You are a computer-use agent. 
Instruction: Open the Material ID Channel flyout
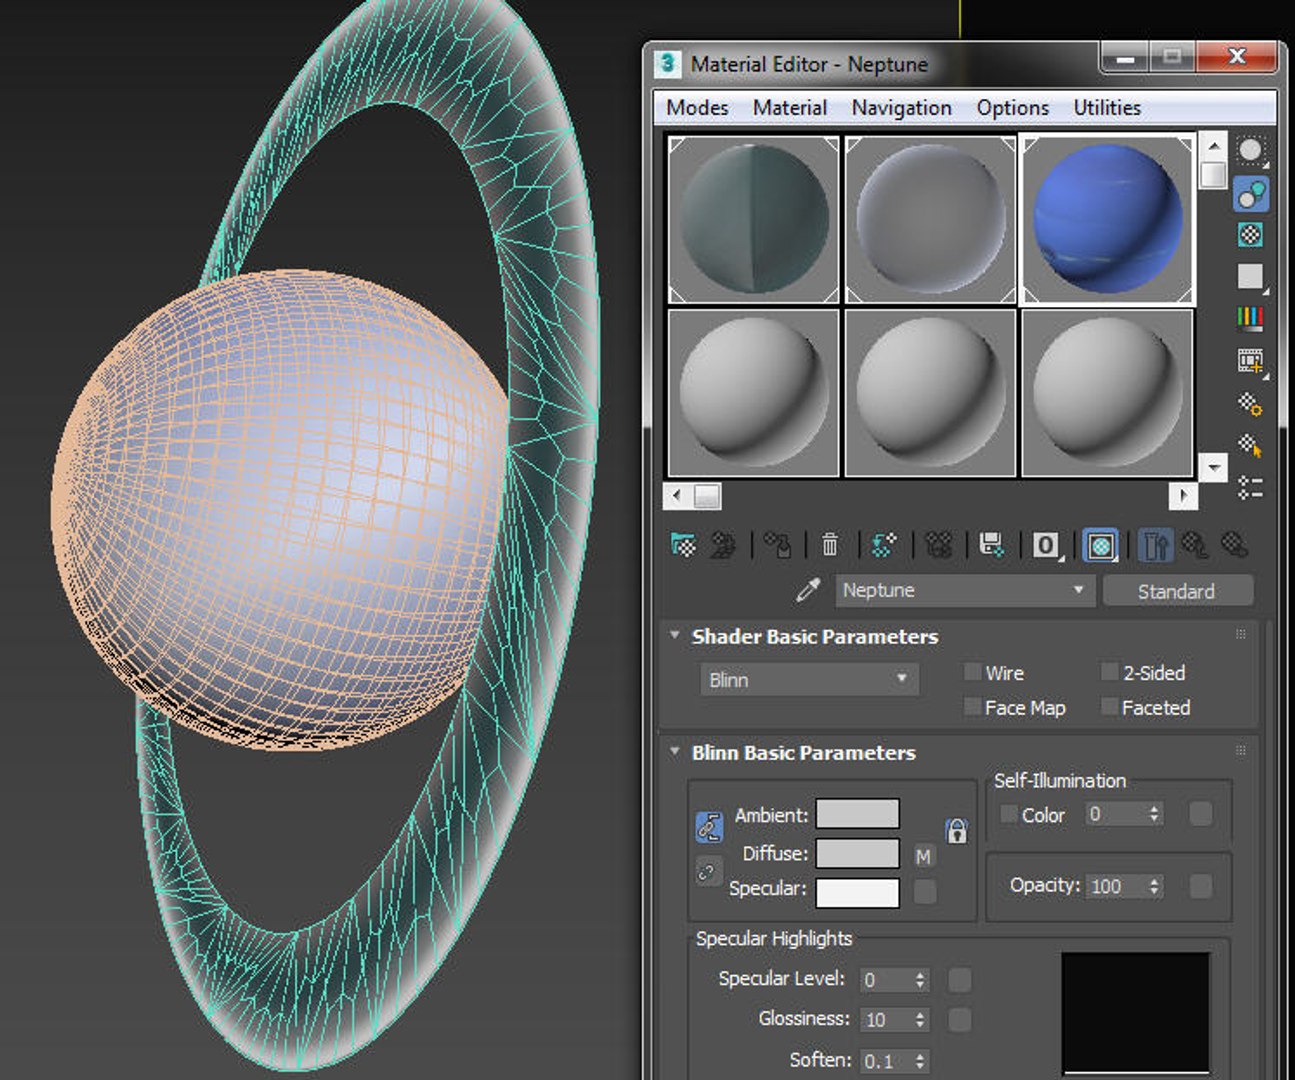coord(1046,545)
